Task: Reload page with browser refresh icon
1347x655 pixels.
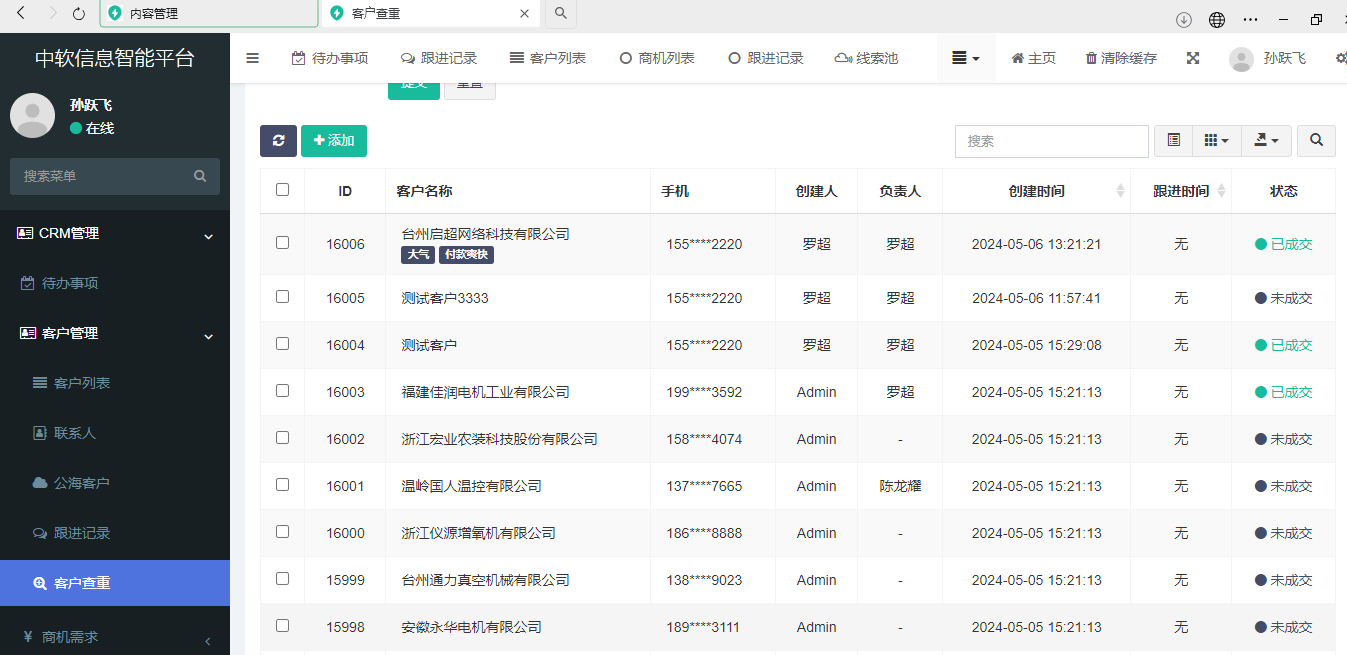Action: (x=79, y=14)
